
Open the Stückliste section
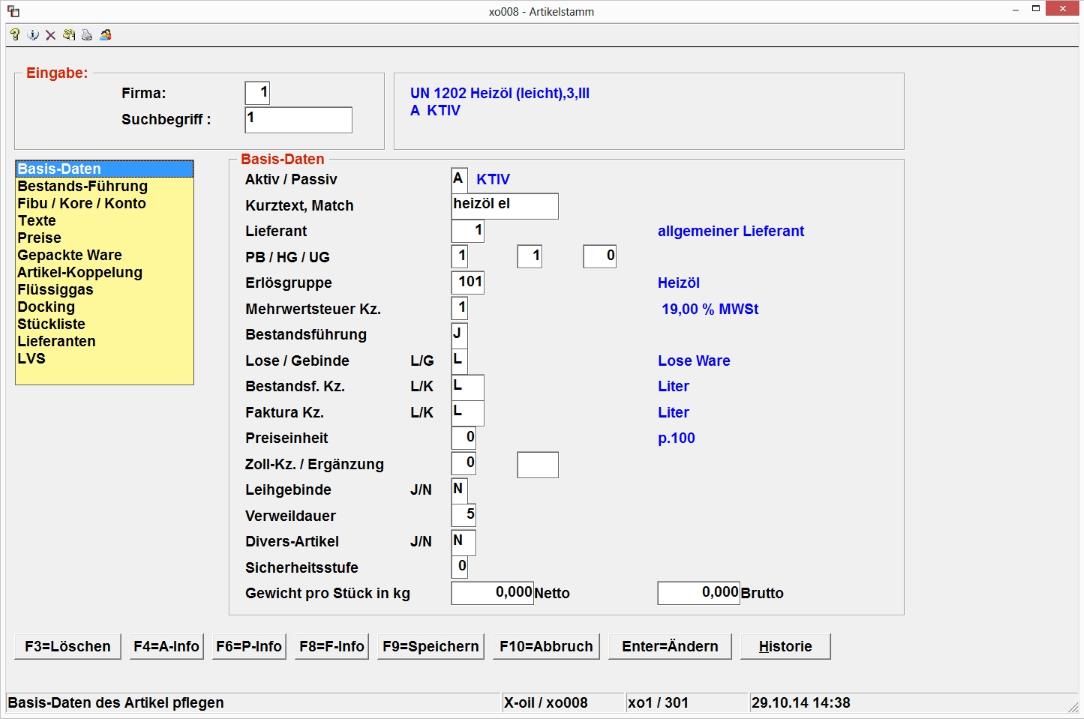pyautogui.click(x=104, y=324)
